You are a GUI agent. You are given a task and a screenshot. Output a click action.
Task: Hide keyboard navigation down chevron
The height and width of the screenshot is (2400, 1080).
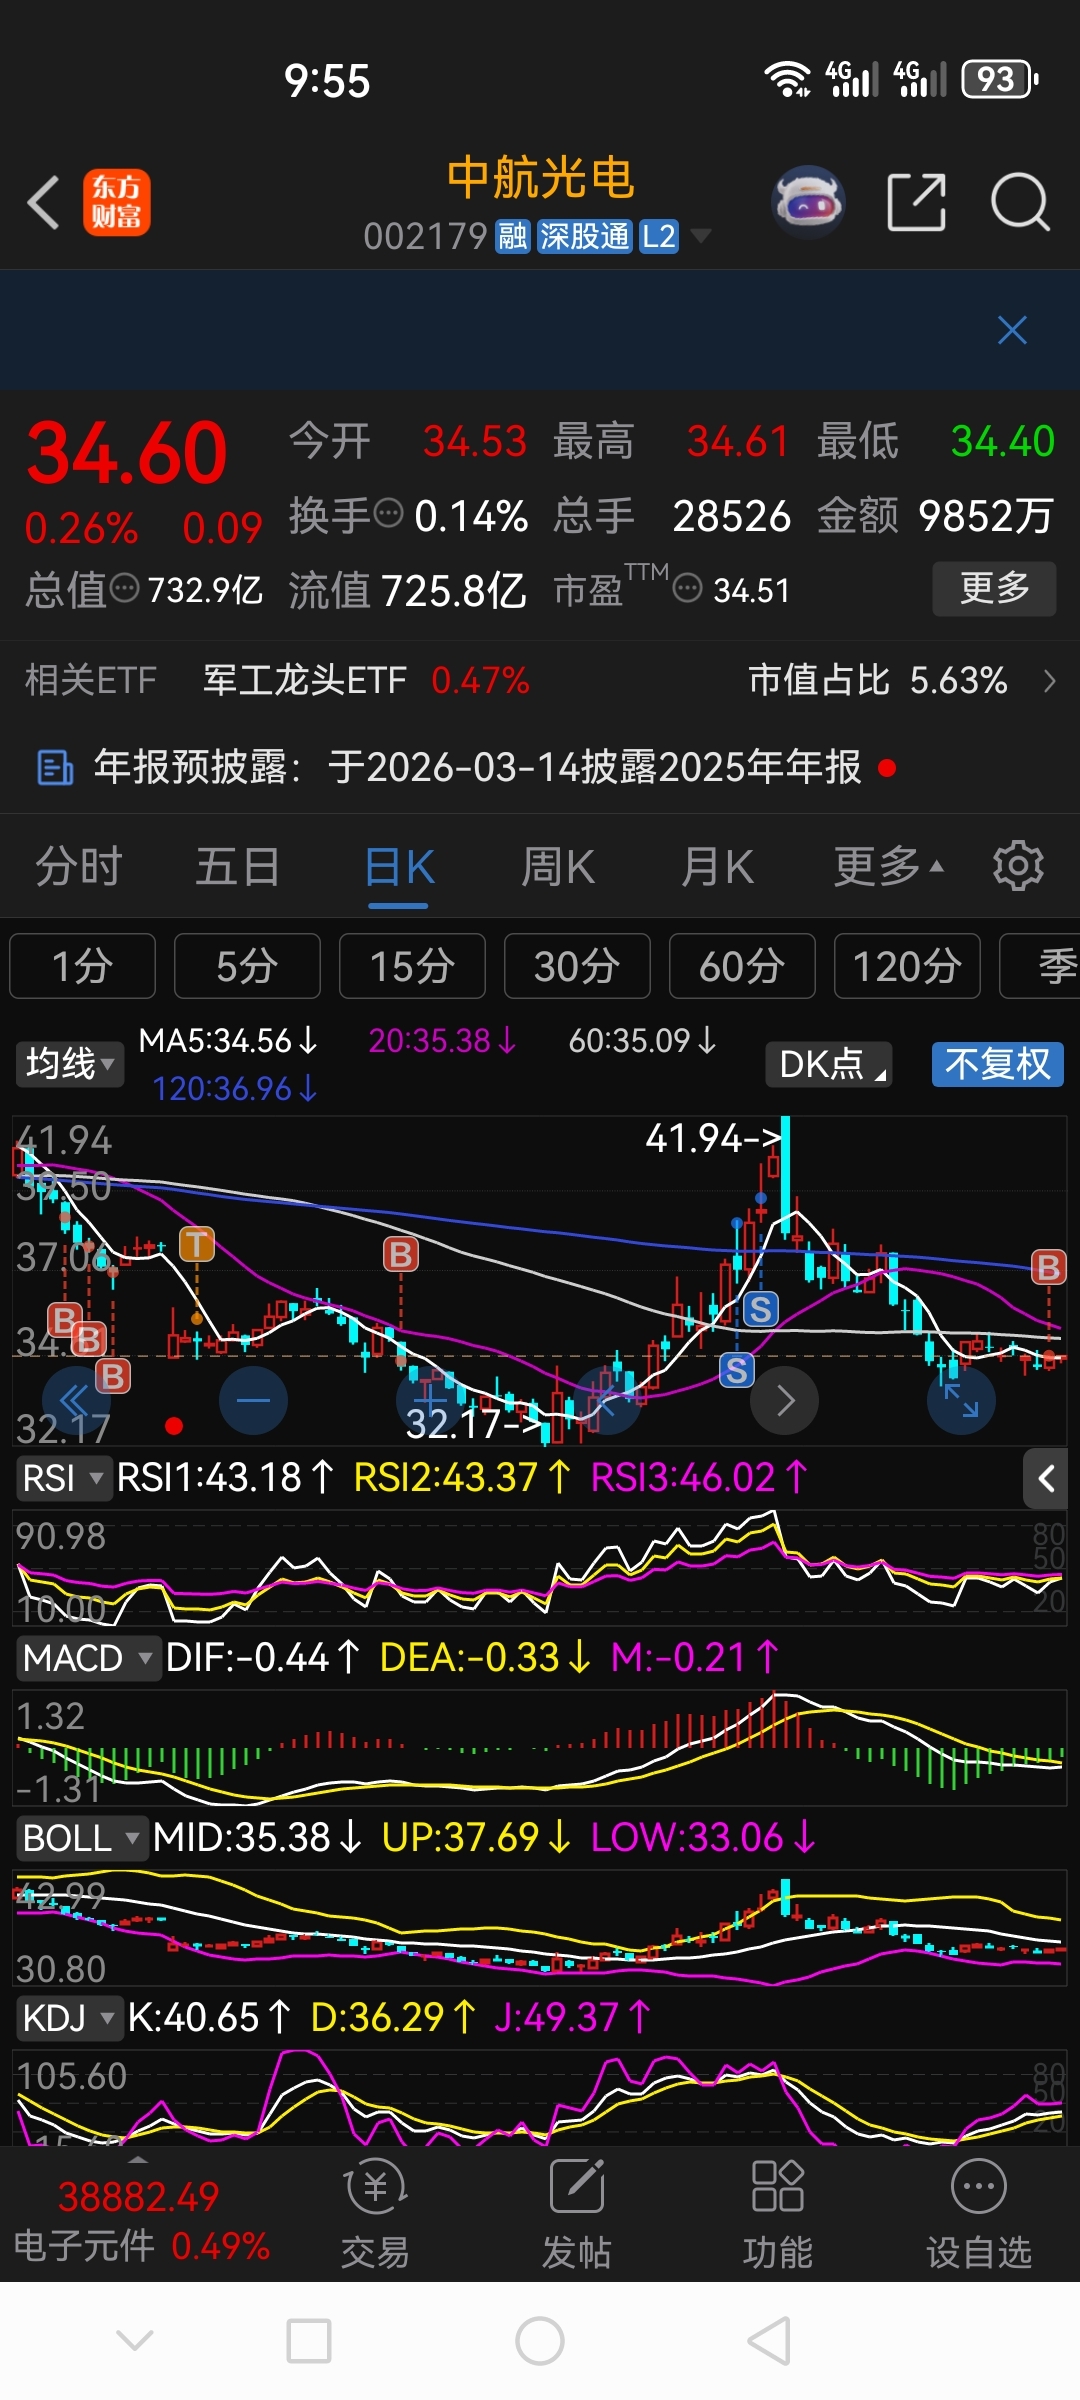point(135,2341)
